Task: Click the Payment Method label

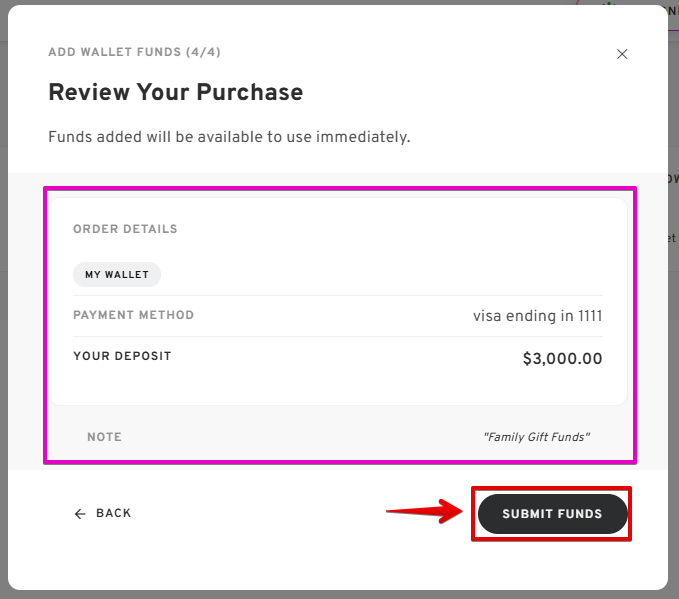Action: point(133,315)
